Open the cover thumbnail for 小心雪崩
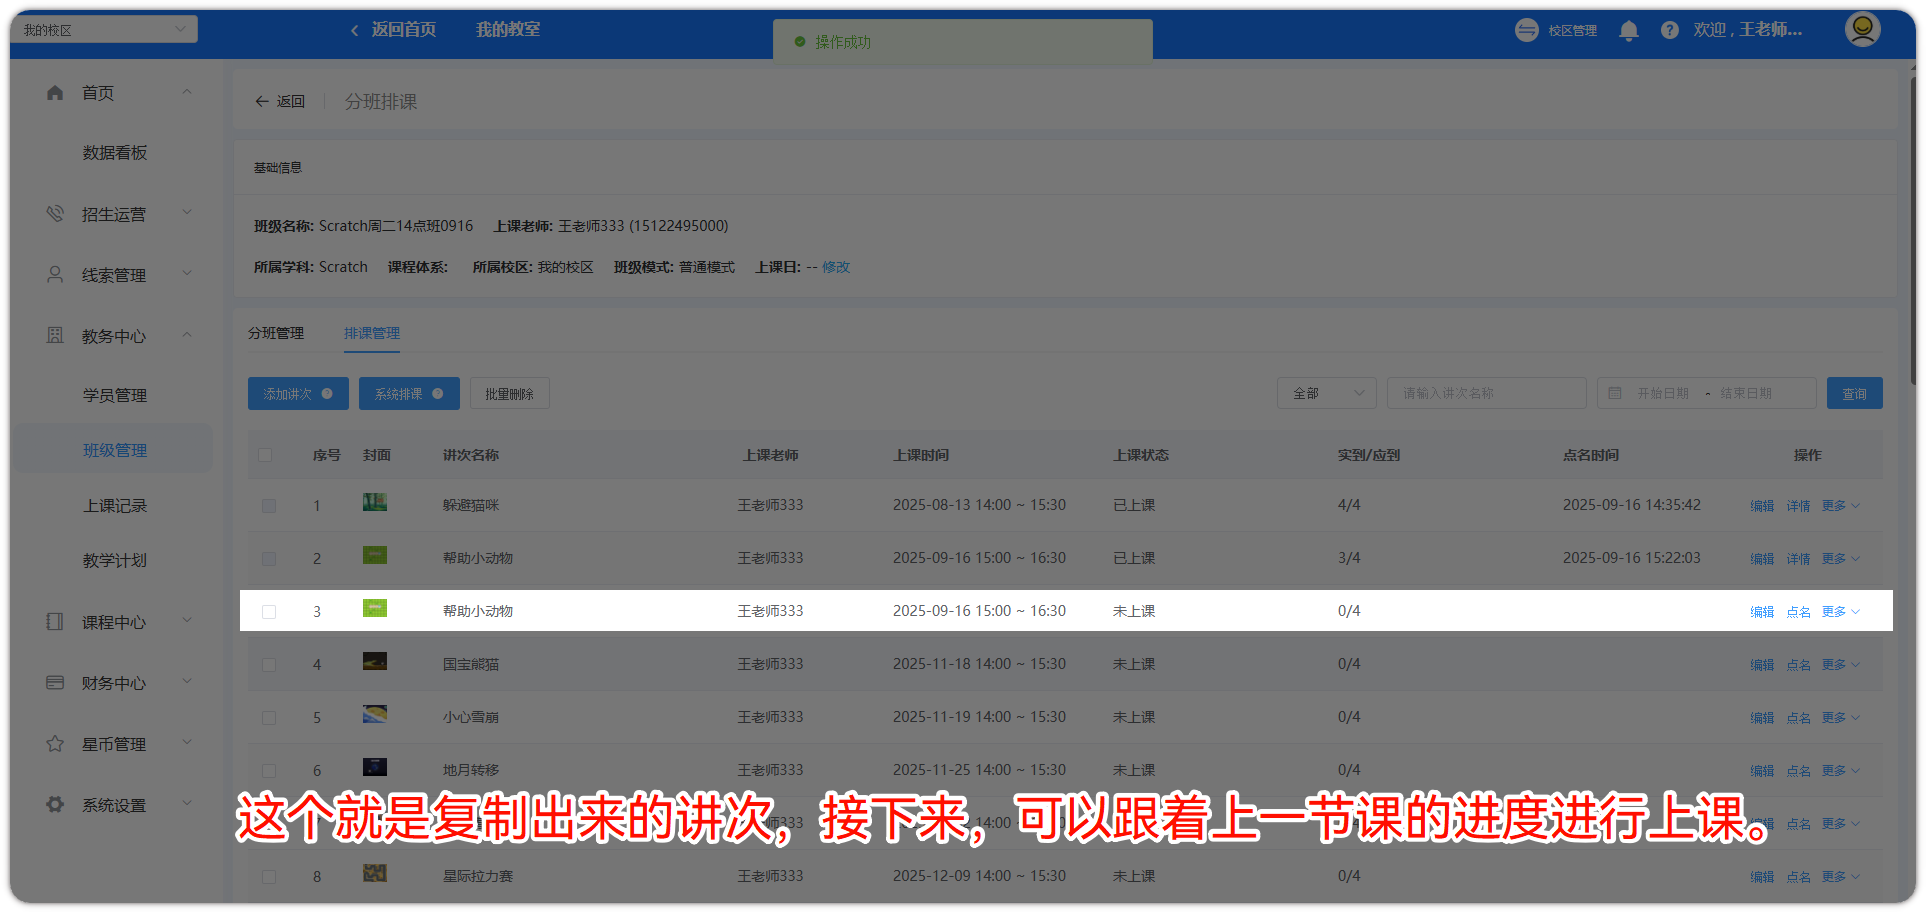Image resolution: width=1926 pixels, height=913 pixels. (x=375, y=714)
